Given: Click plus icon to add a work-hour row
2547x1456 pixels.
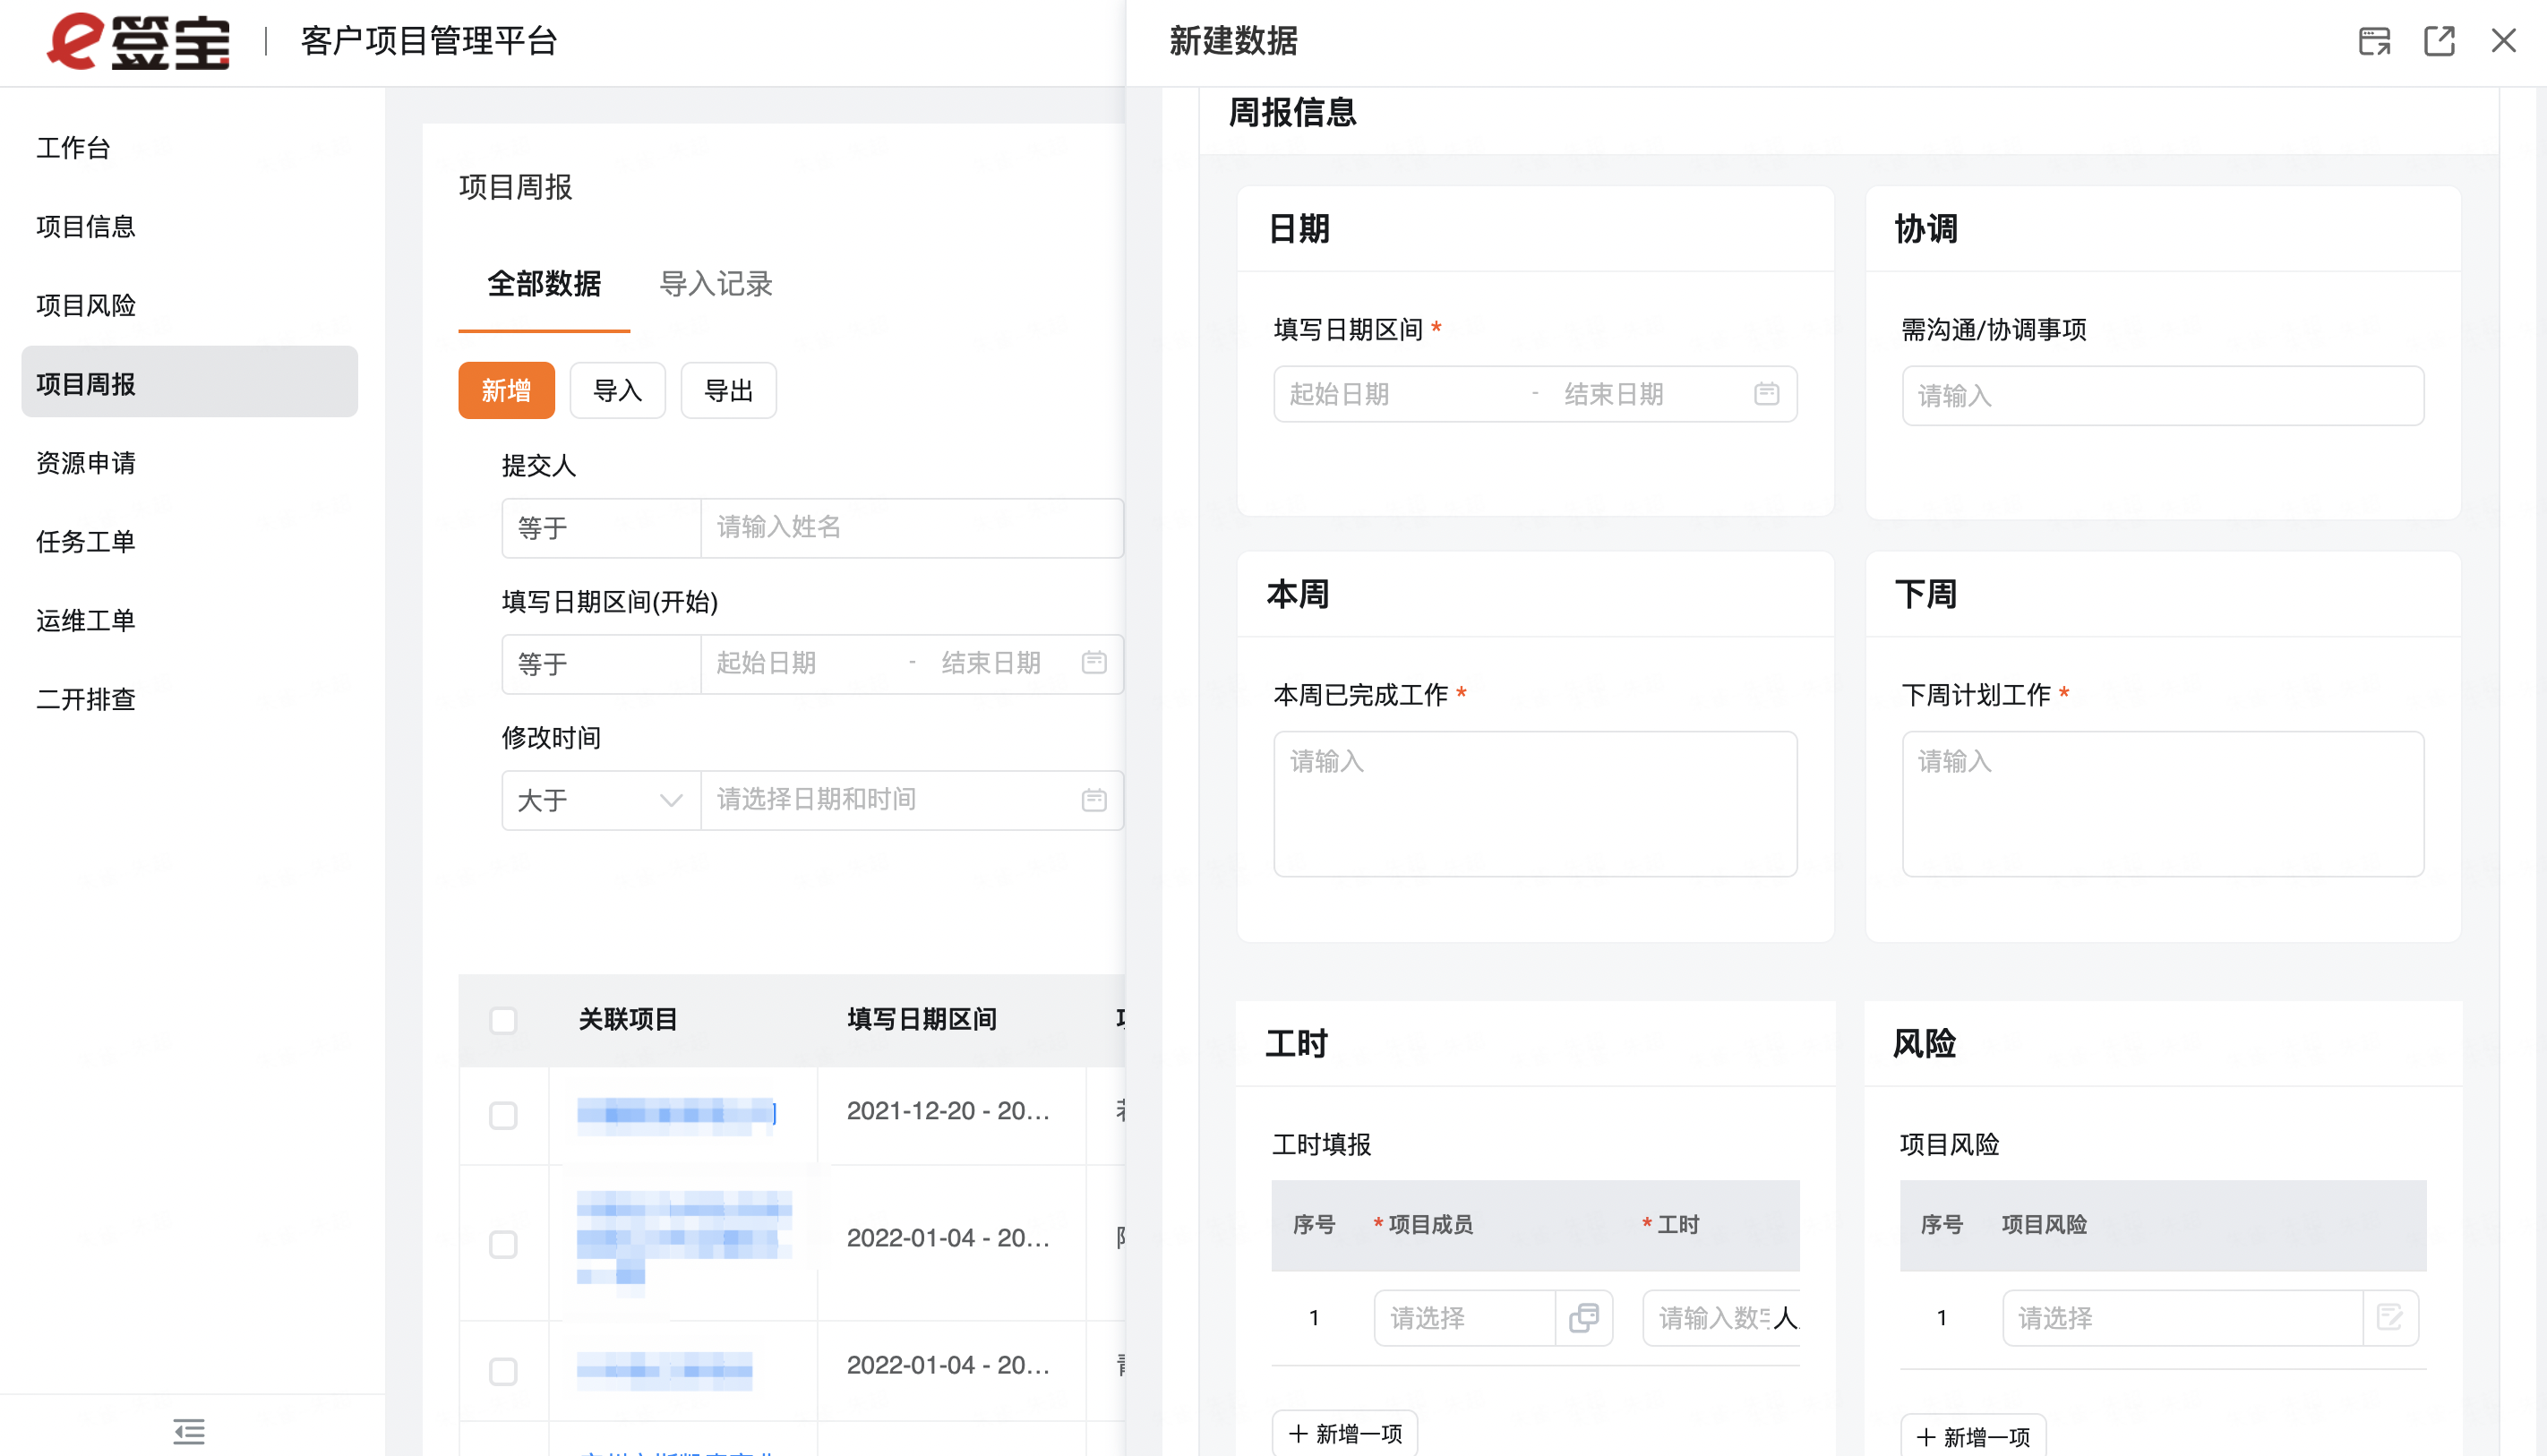Looking at the screenshot, I should (1298, 1434).
